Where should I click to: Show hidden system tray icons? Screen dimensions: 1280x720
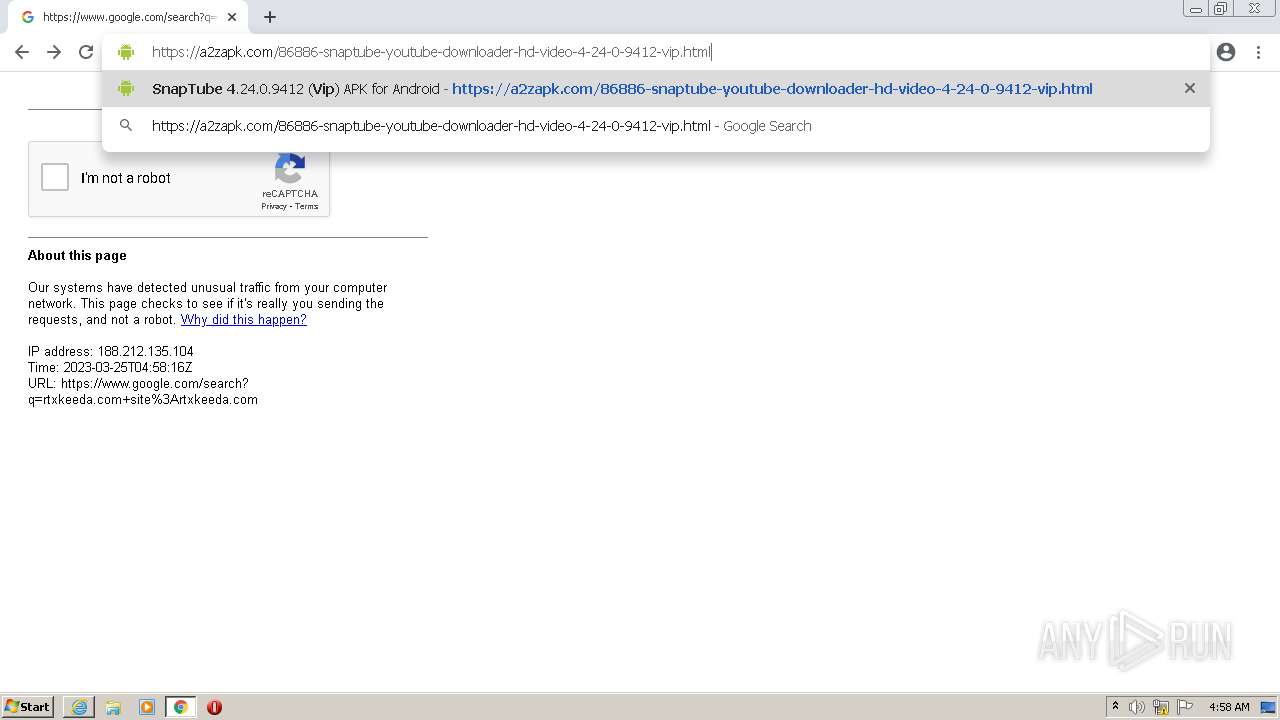[1115, 707]
